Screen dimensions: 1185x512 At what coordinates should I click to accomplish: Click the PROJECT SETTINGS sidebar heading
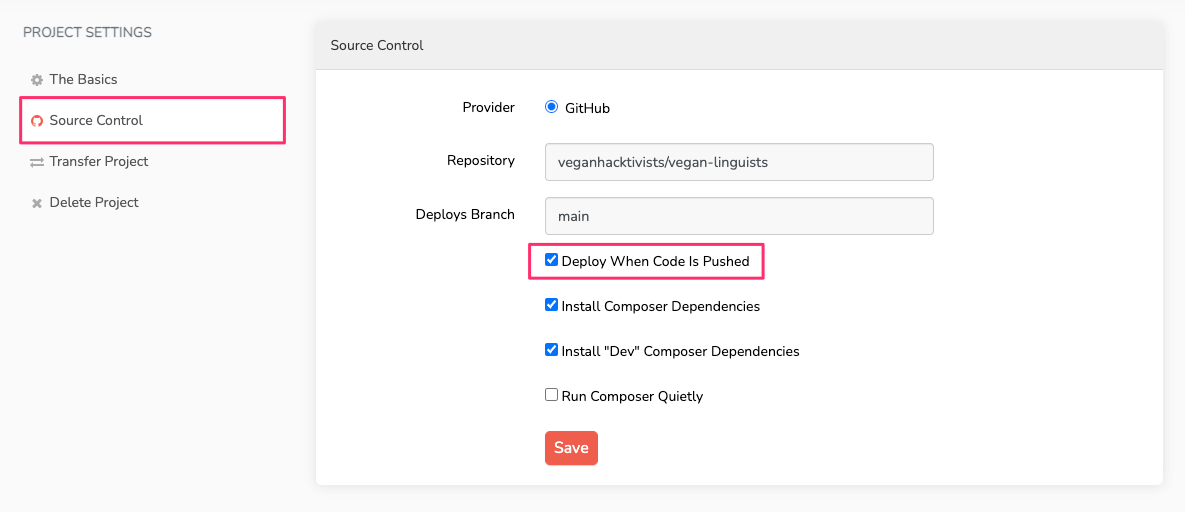(x=87, y=32)
